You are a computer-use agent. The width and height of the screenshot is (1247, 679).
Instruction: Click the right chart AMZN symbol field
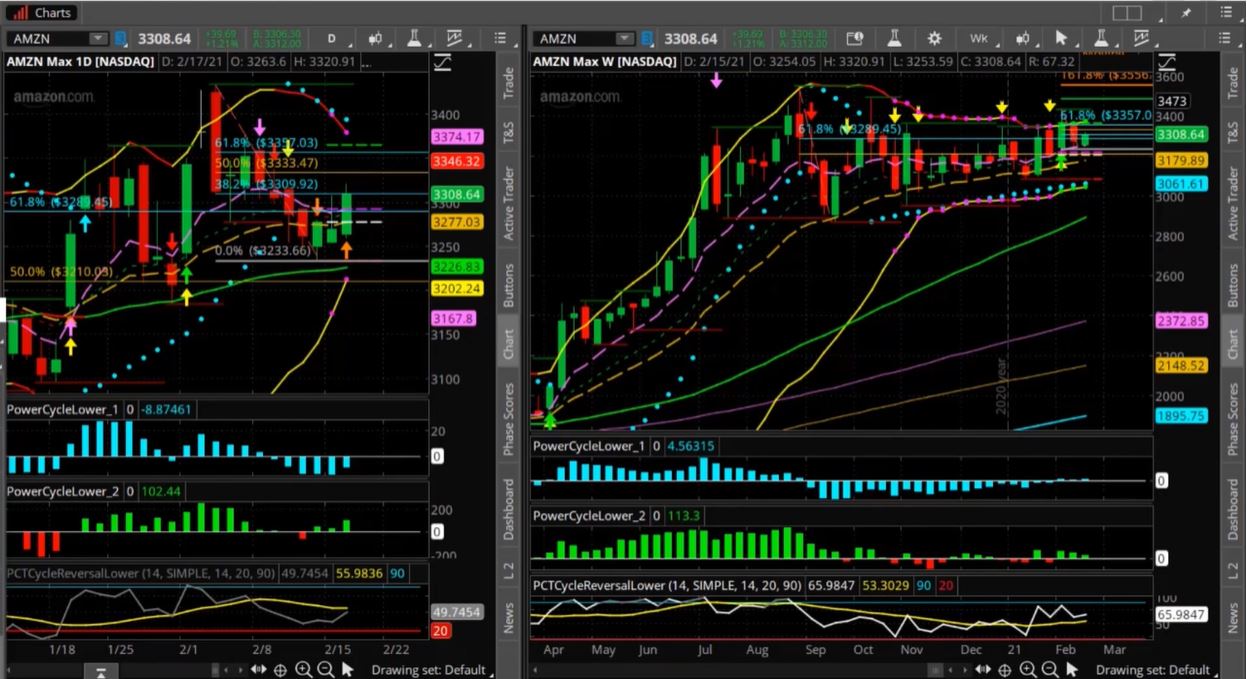[585, 39]
